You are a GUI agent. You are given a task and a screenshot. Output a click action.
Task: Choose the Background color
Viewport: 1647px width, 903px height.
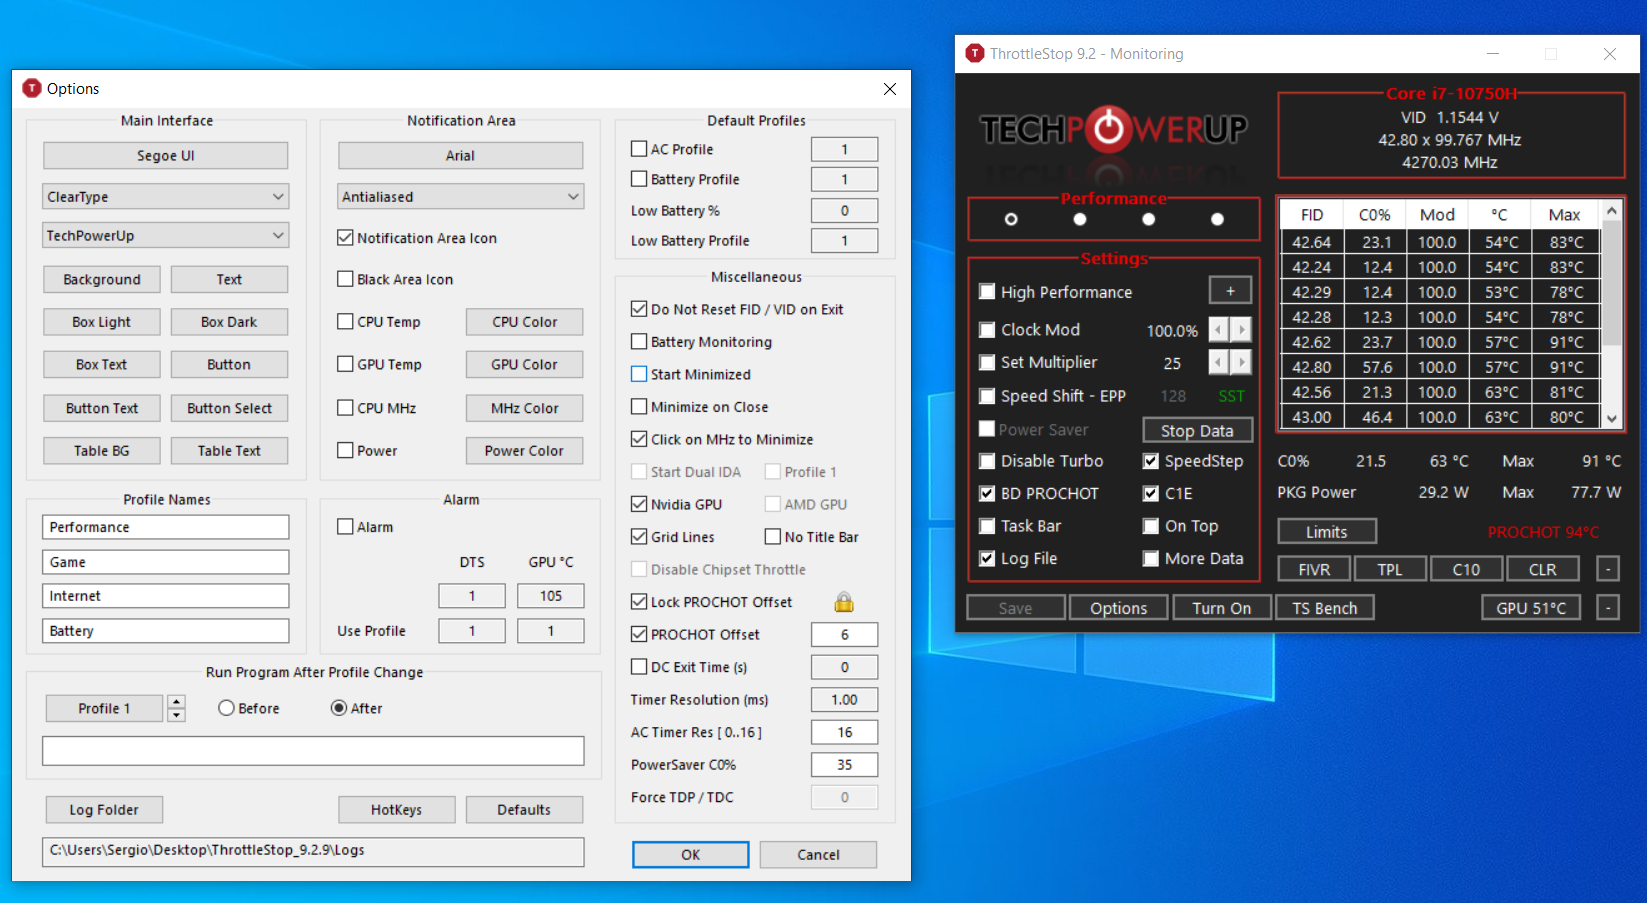click(x=102, y=280)
